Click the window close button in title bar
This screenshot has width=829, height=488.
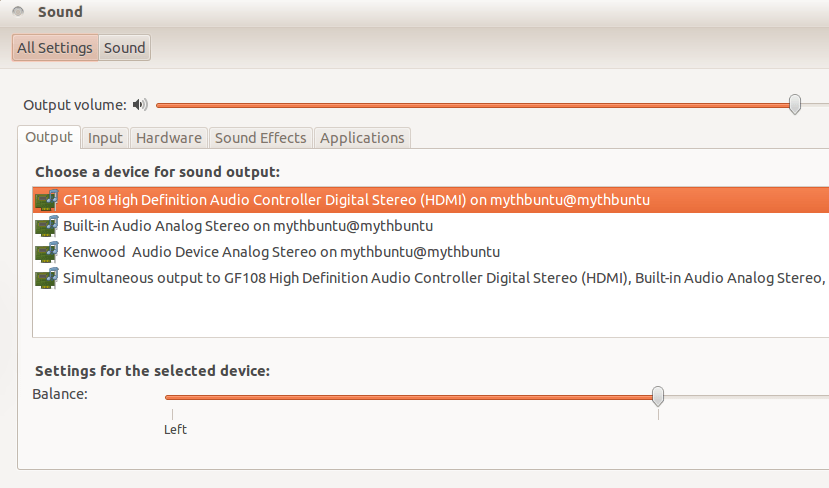18,12
